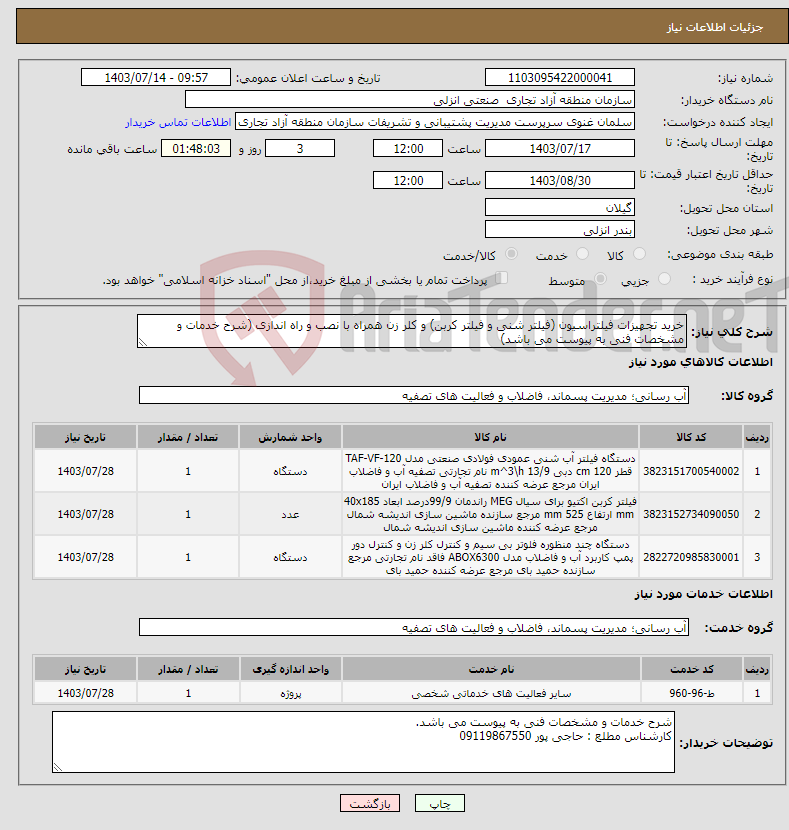Click the resize handle of general description box
789x830 pixels.
click(142, 342)
